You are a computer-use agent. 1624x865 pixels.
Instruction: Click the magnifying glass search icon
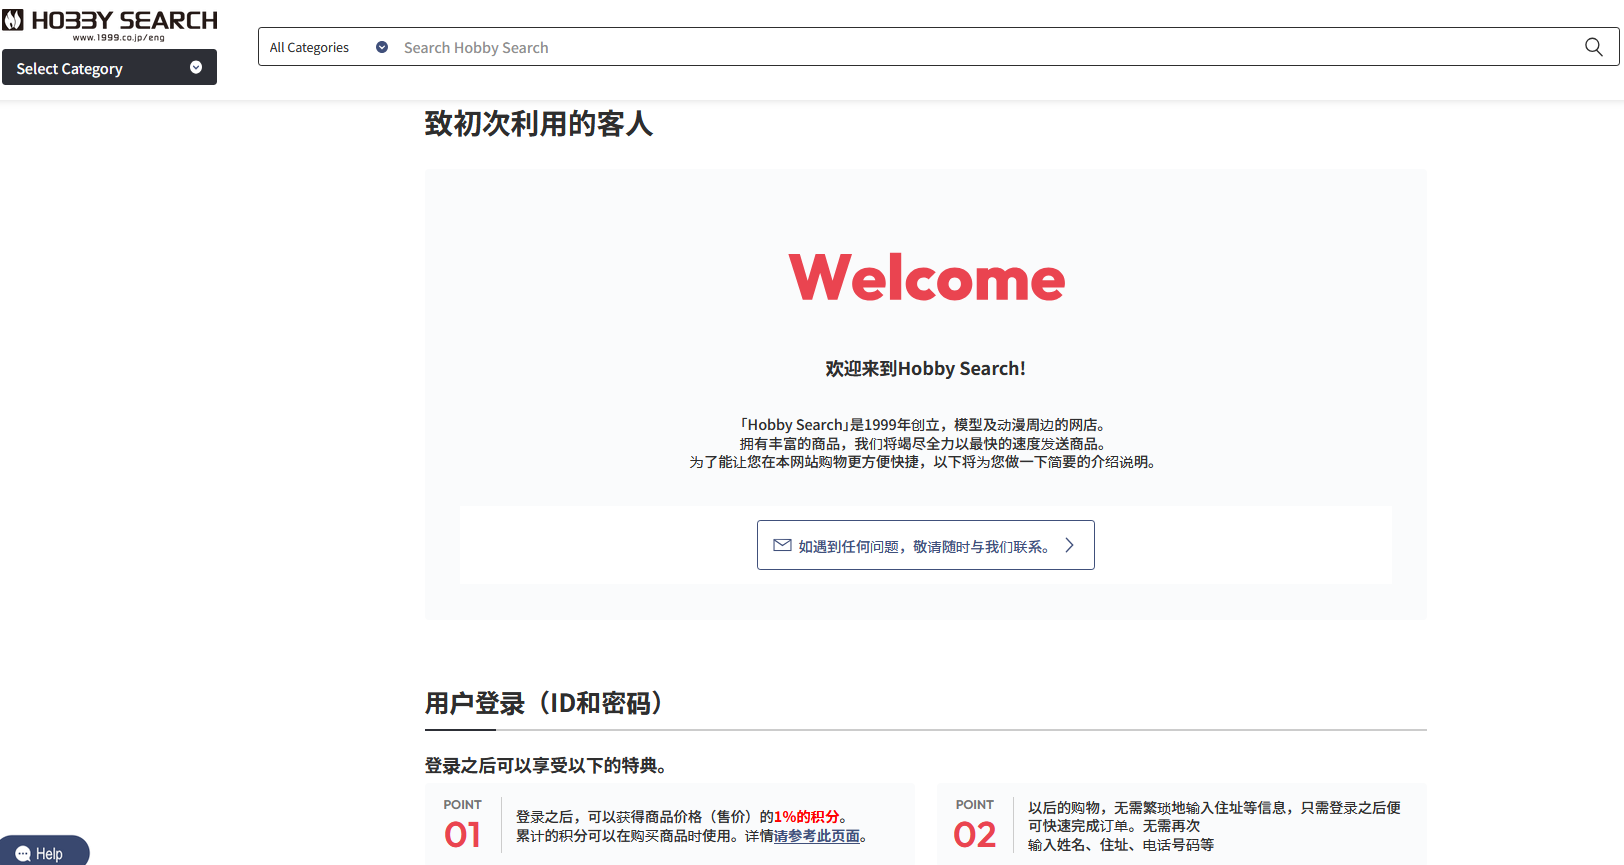(1593, 47)
